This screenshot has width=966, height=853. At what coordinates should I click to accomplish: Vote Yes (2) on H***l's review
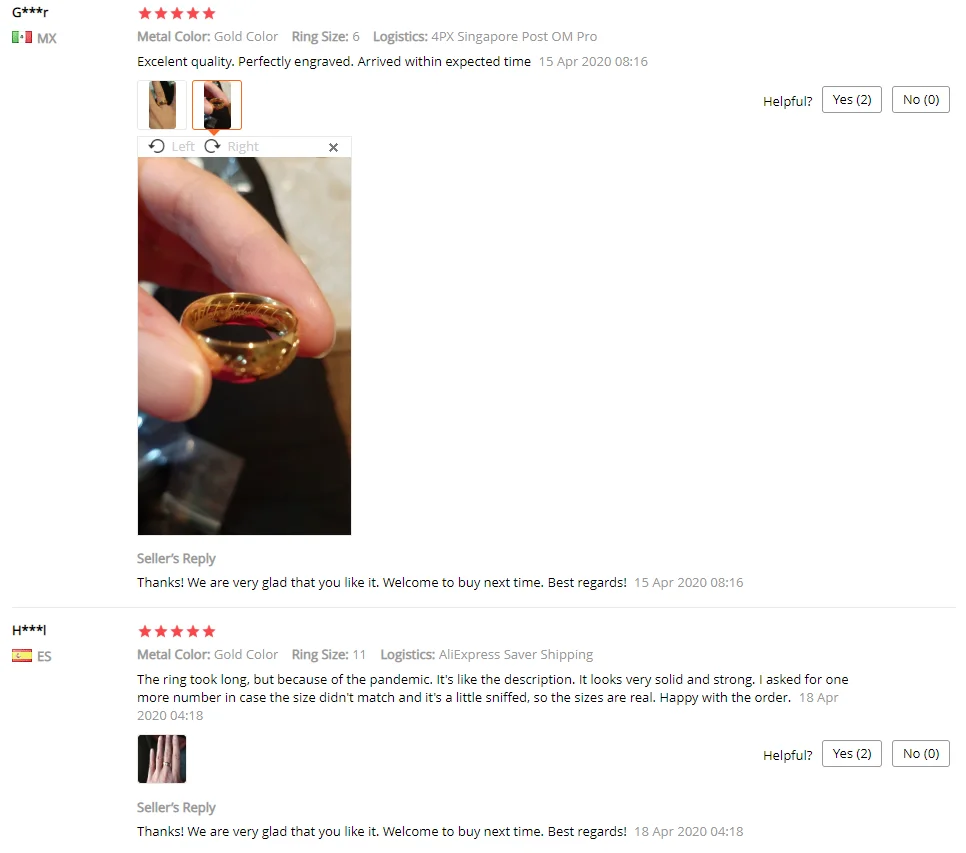click(852, 754)
